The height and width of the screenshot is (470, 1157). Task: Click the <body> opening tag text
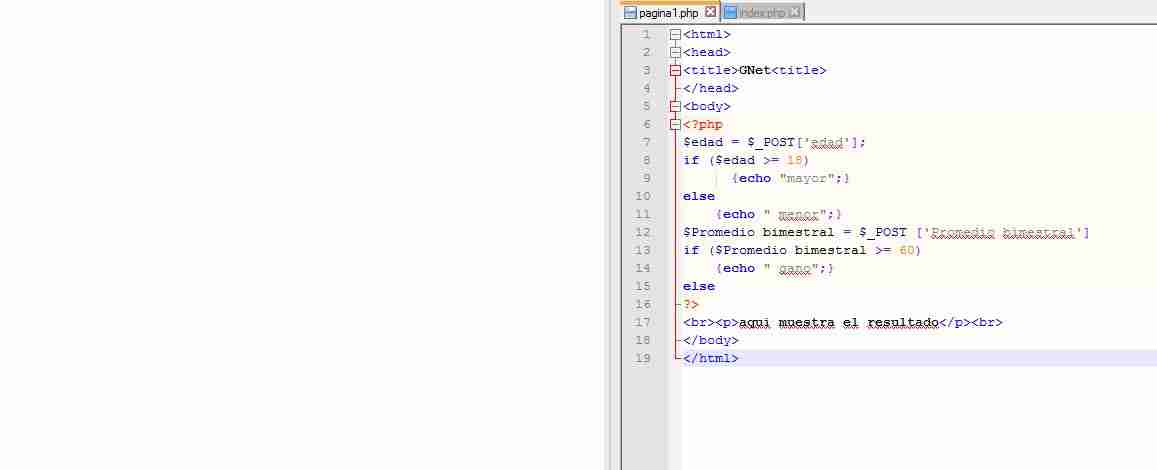707,107
